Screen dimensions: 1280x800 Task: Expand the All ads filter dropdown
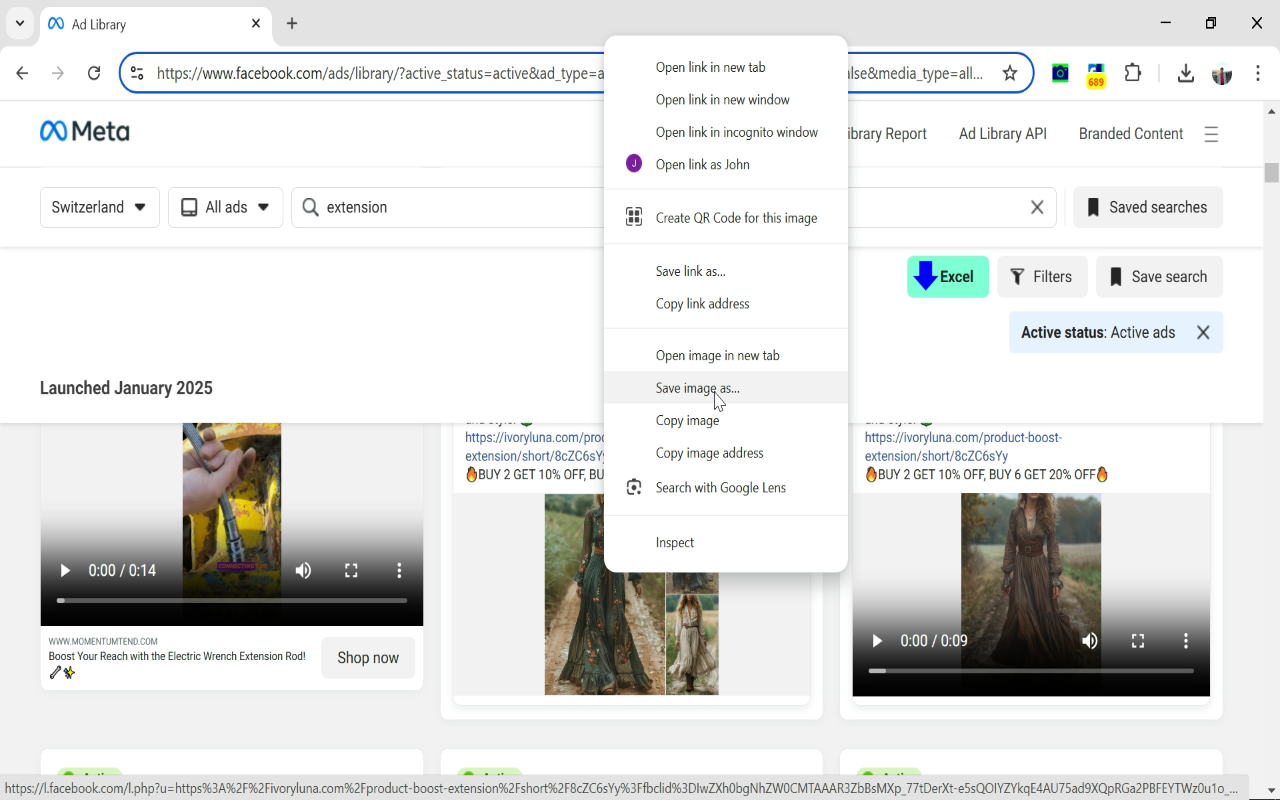[225, 207]
